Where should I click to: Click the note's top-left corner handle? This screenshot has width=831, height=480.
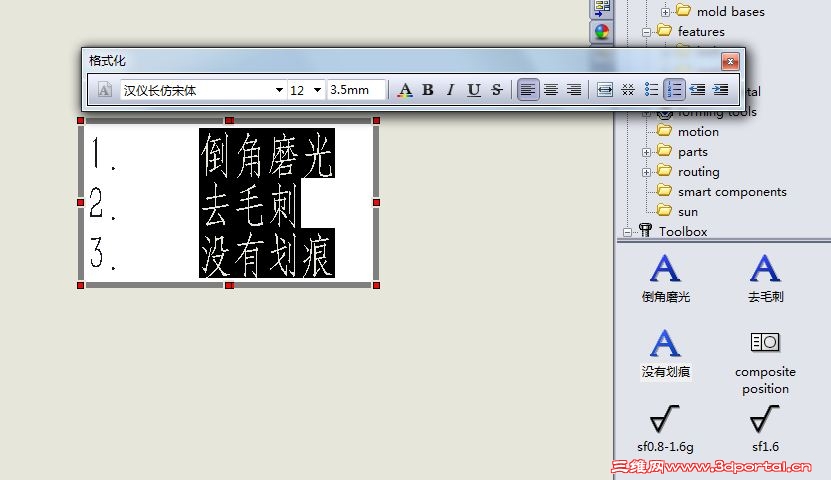[x=81, y=121]
